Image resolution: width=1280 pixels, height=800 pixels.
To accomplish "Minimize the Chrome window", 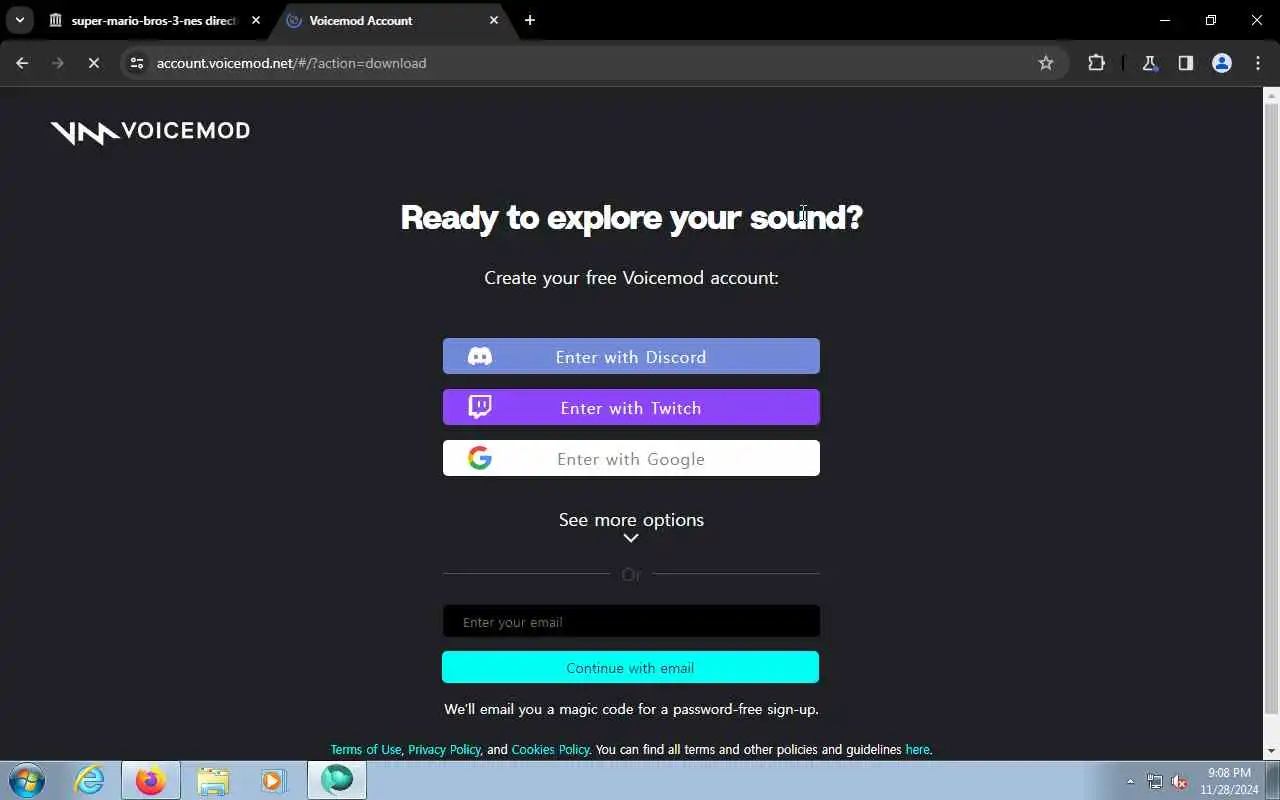I will 1165,20.
